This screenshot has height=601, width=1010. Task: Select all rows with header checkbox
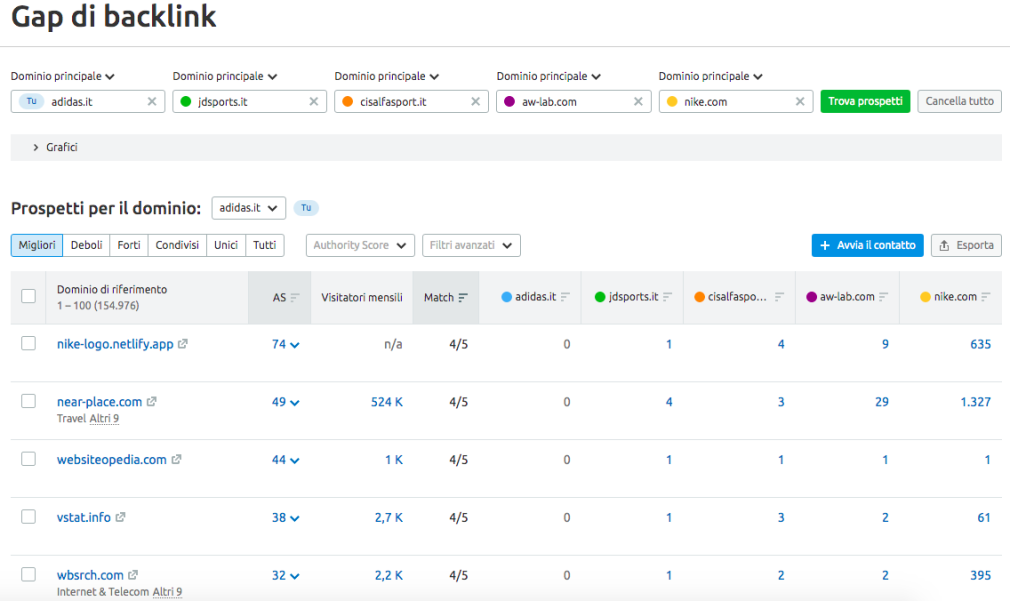[28, 296]
